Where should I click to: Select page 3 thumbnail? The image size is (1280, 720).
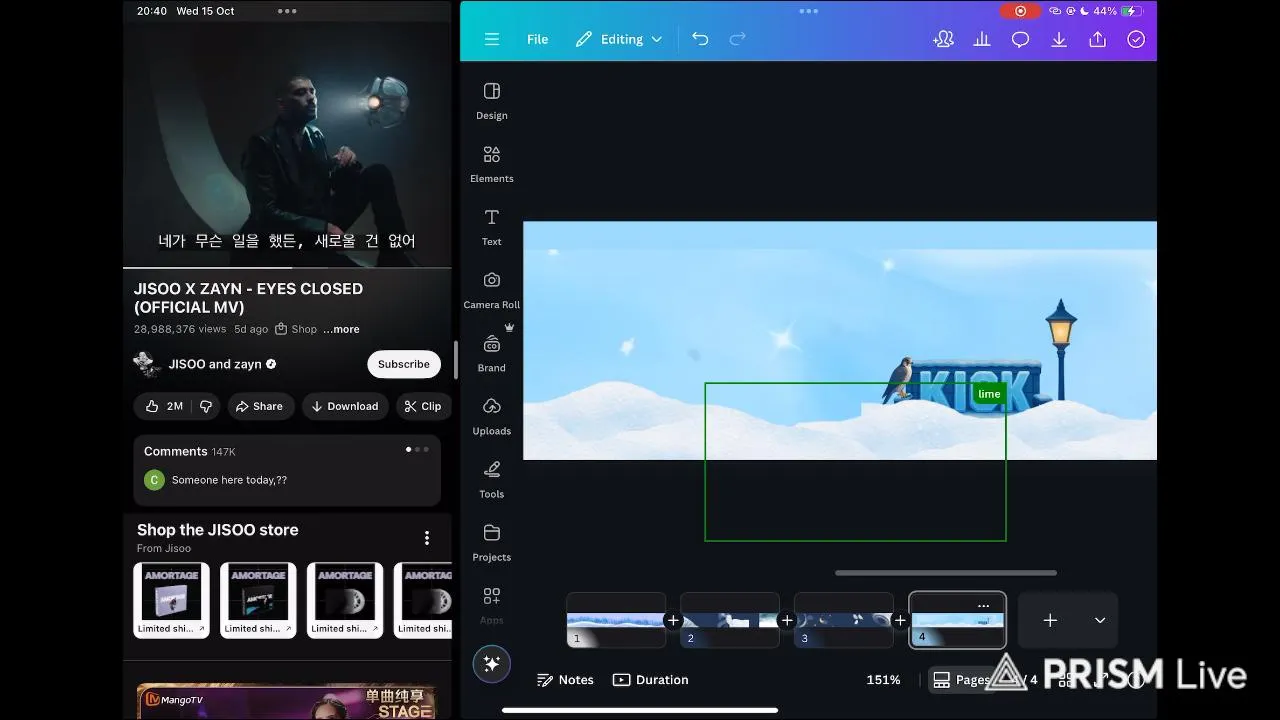(x=843, y=620)
